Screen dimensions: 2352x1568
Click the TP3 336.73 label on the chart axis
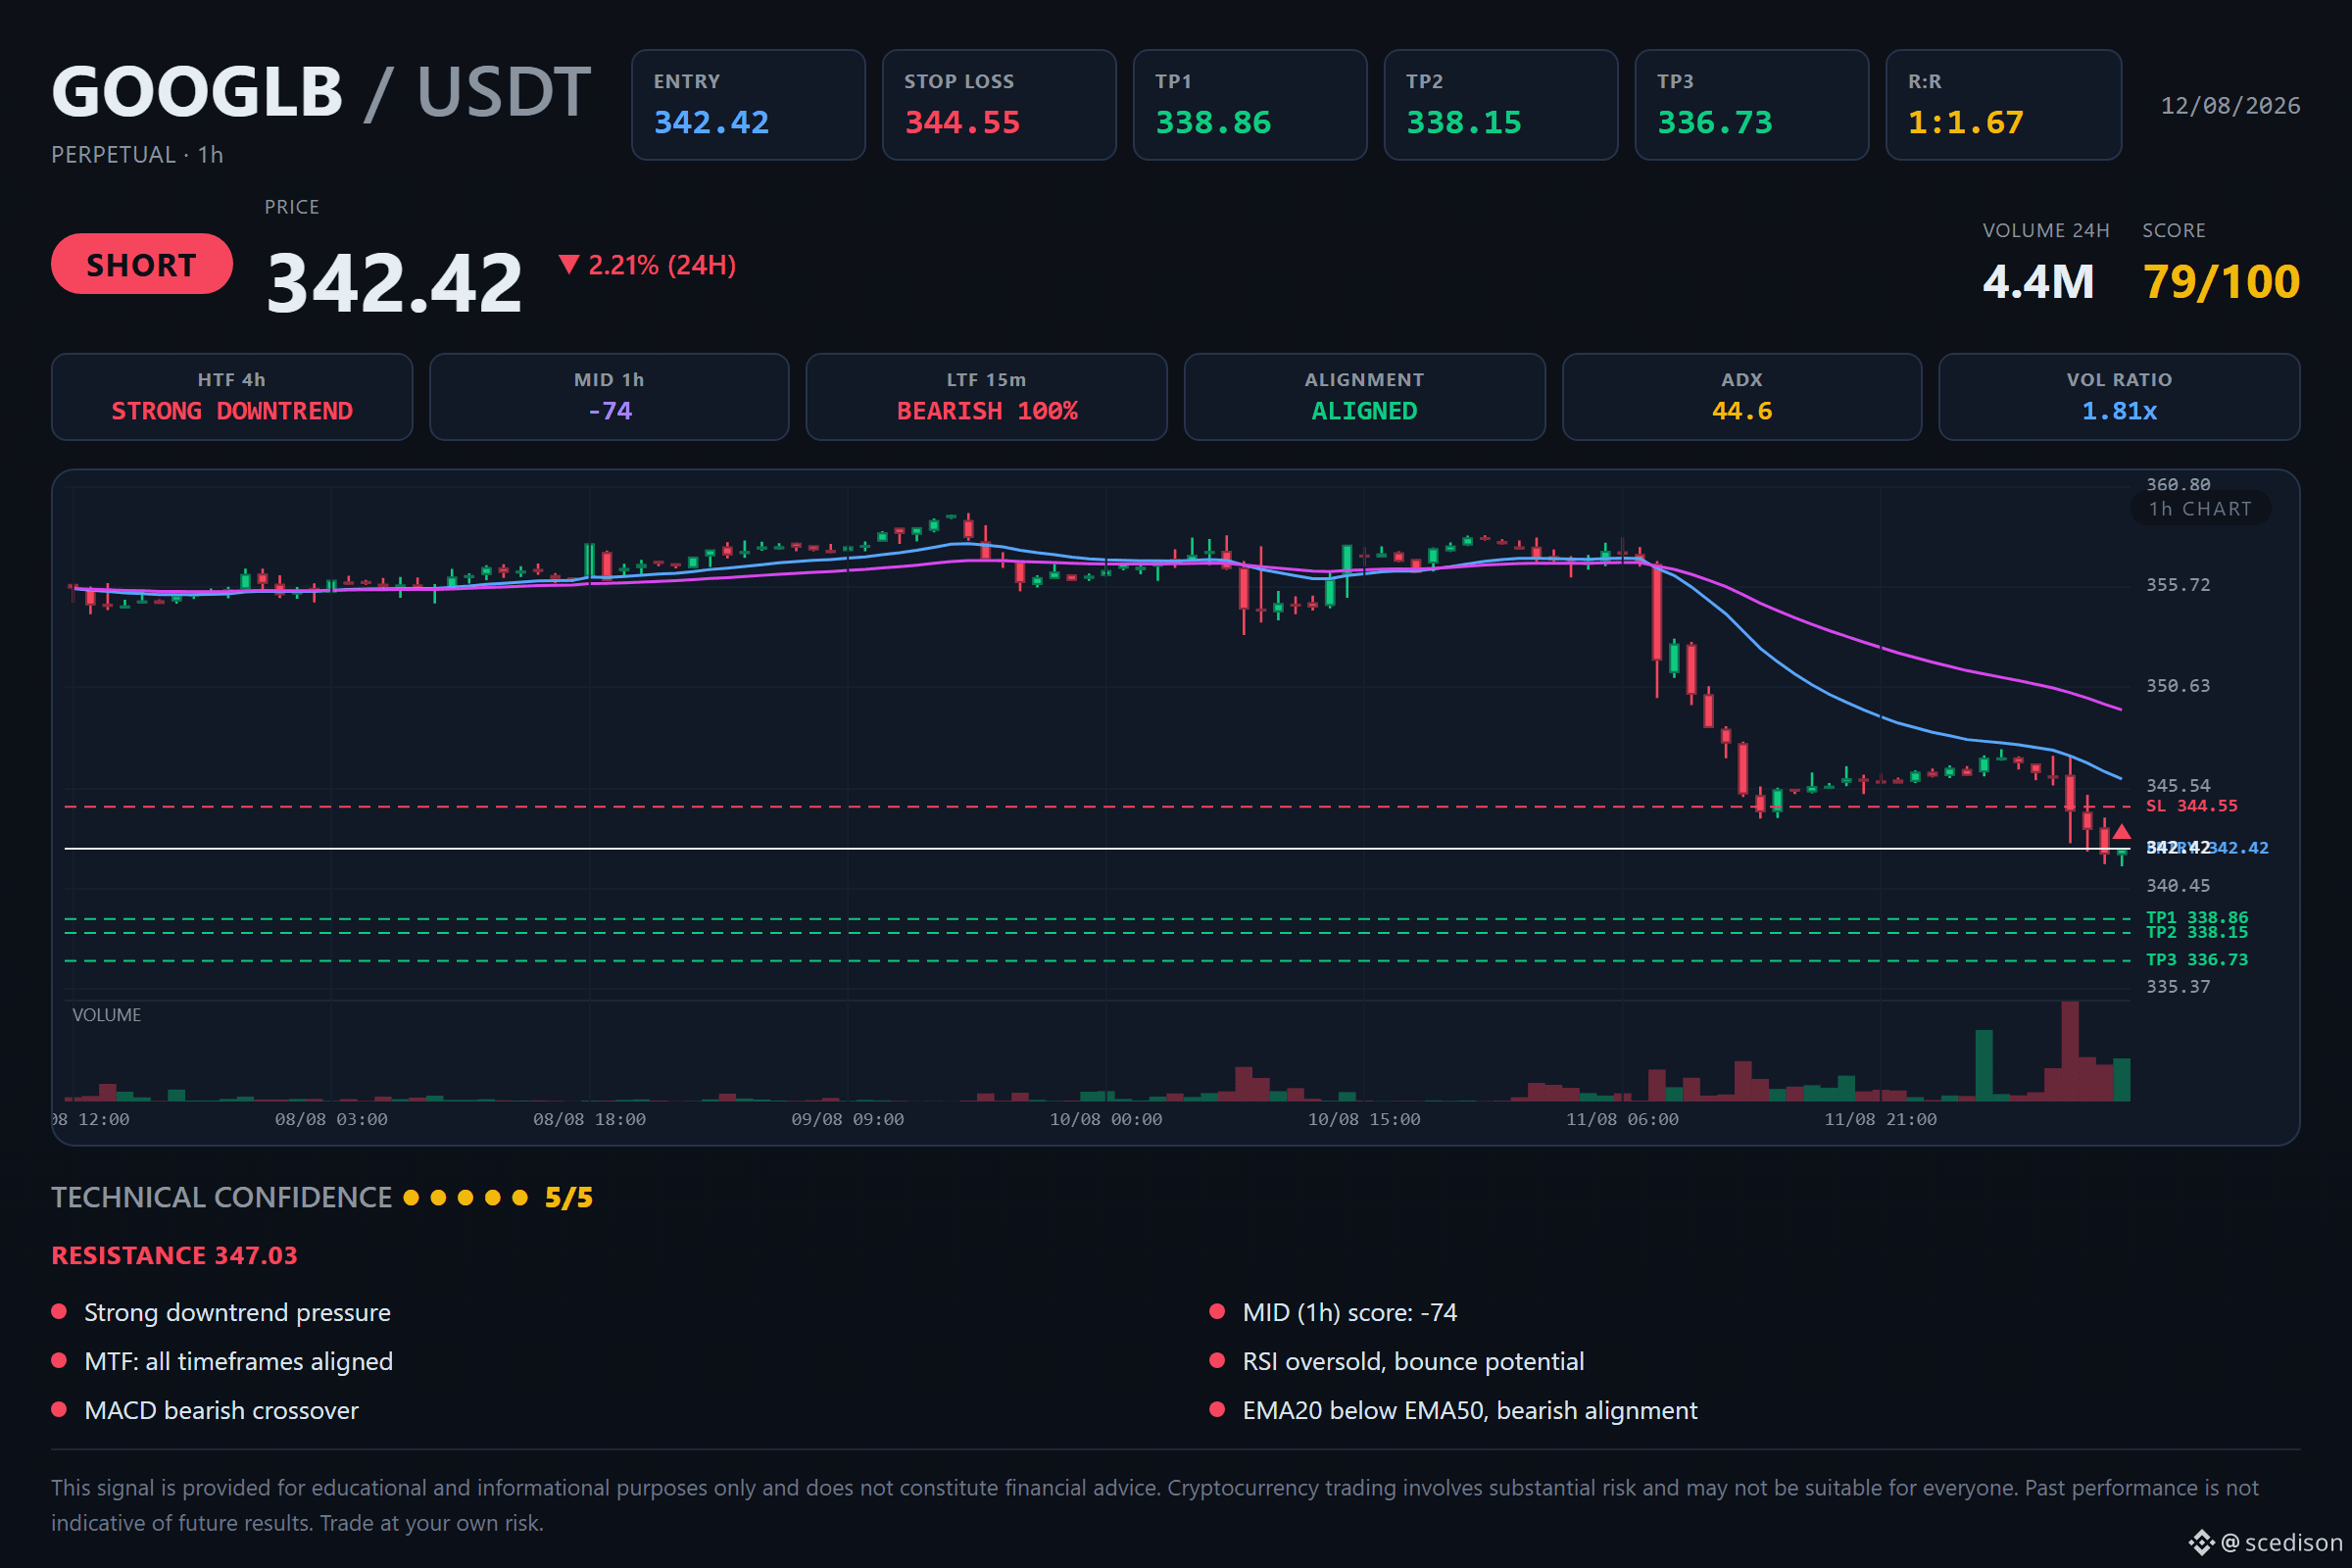tap(2197, 960)
